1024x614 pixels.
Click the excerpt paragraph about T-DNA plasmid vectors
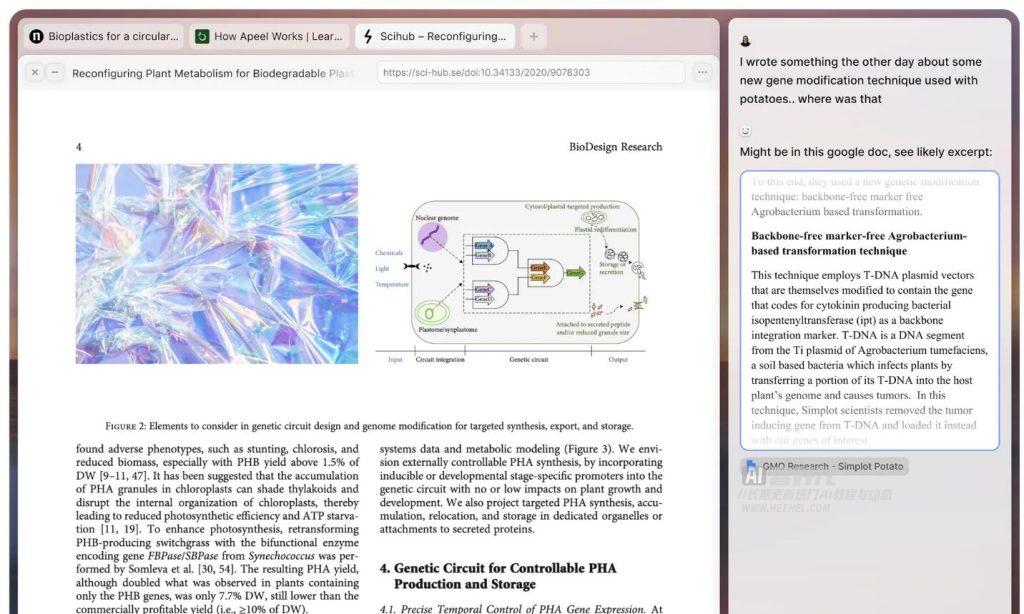click(869, 358)
